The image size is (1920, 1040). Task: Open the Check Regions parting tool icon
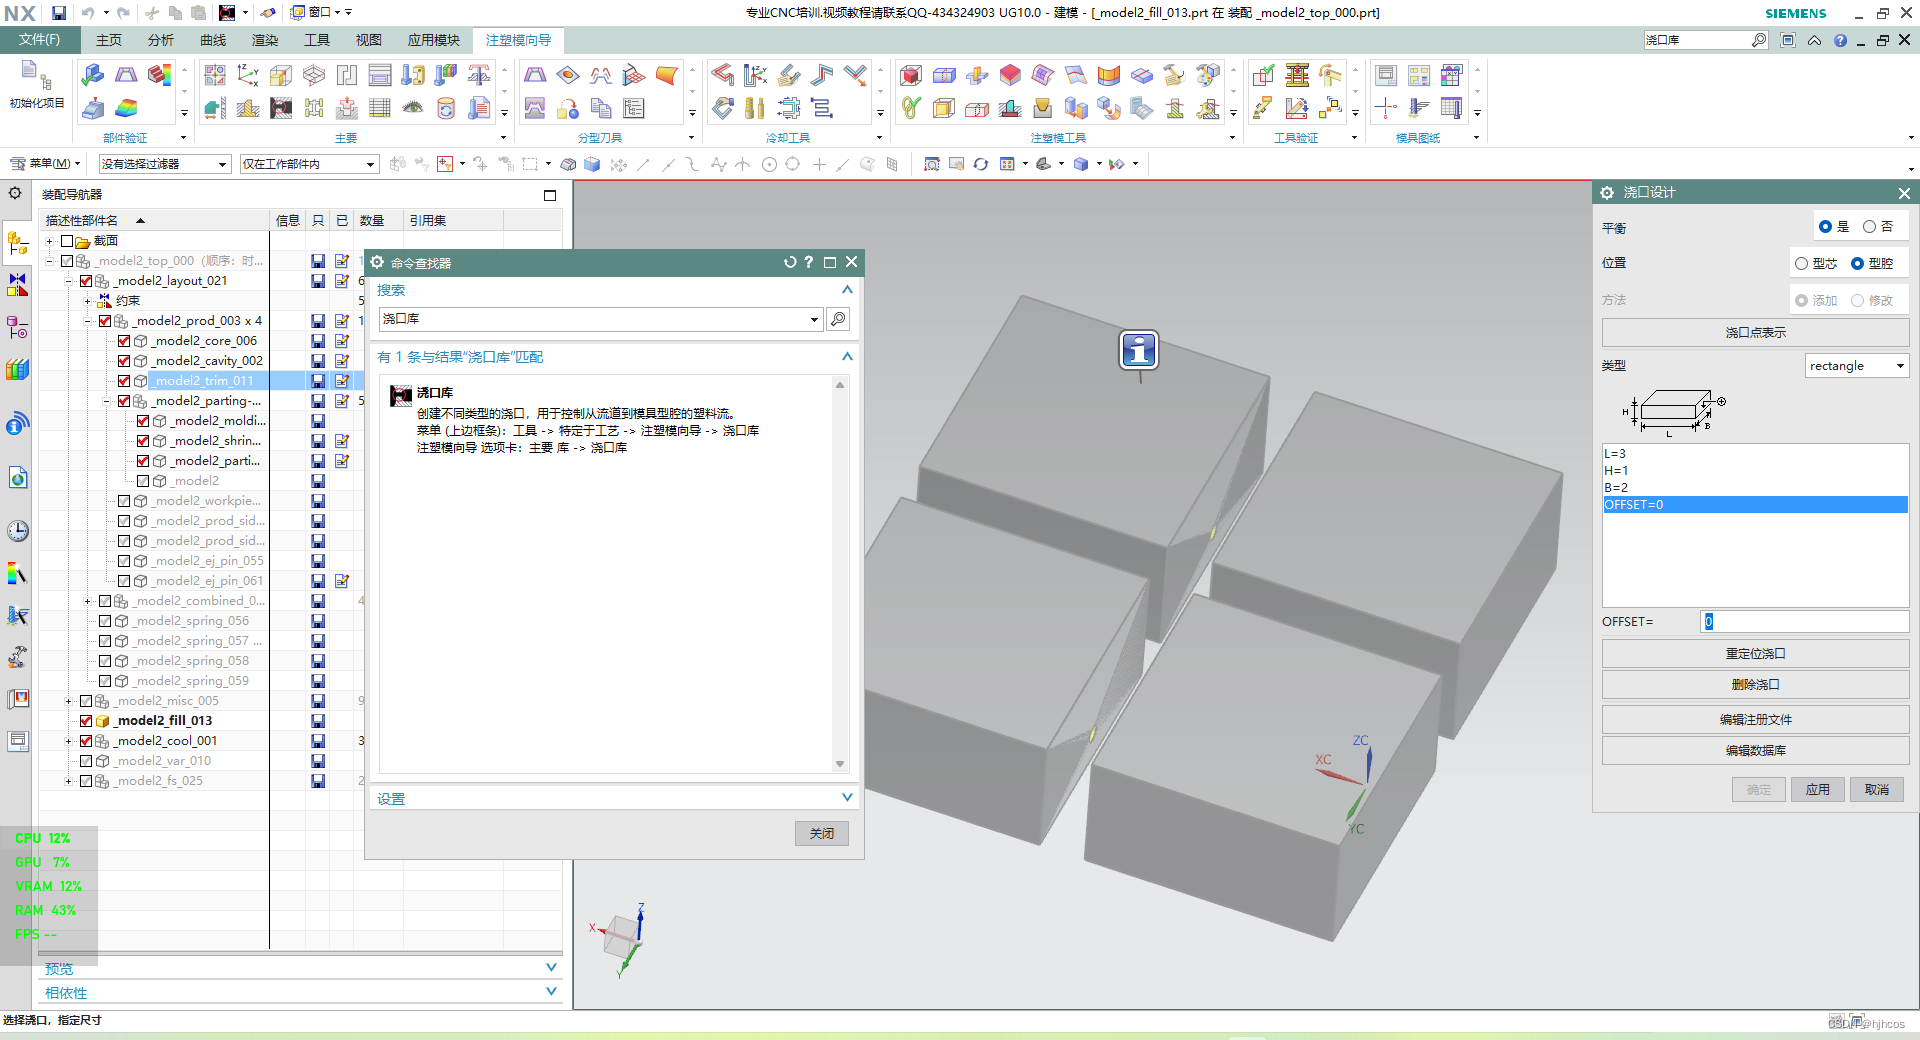tap(535, 75)
